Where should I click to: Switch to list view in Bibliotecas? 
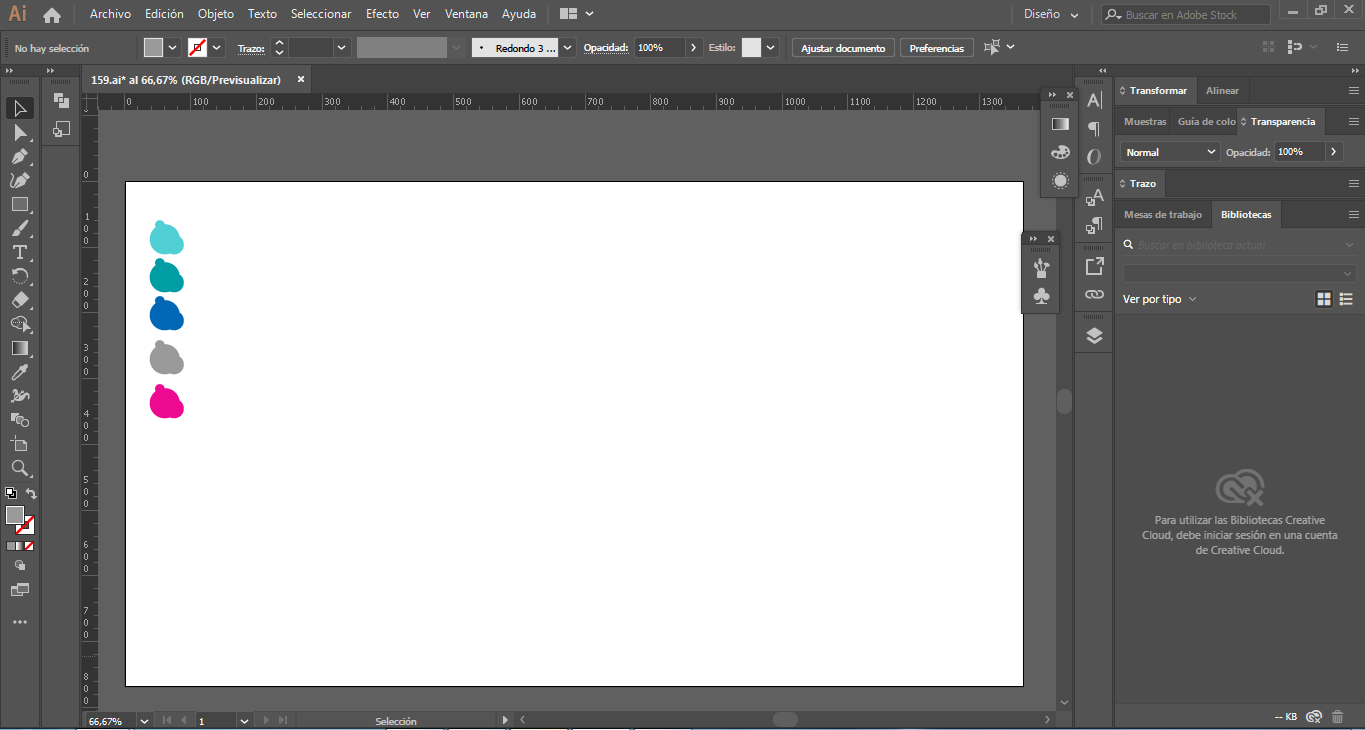pyautogui.click(x=1346, y=299)
